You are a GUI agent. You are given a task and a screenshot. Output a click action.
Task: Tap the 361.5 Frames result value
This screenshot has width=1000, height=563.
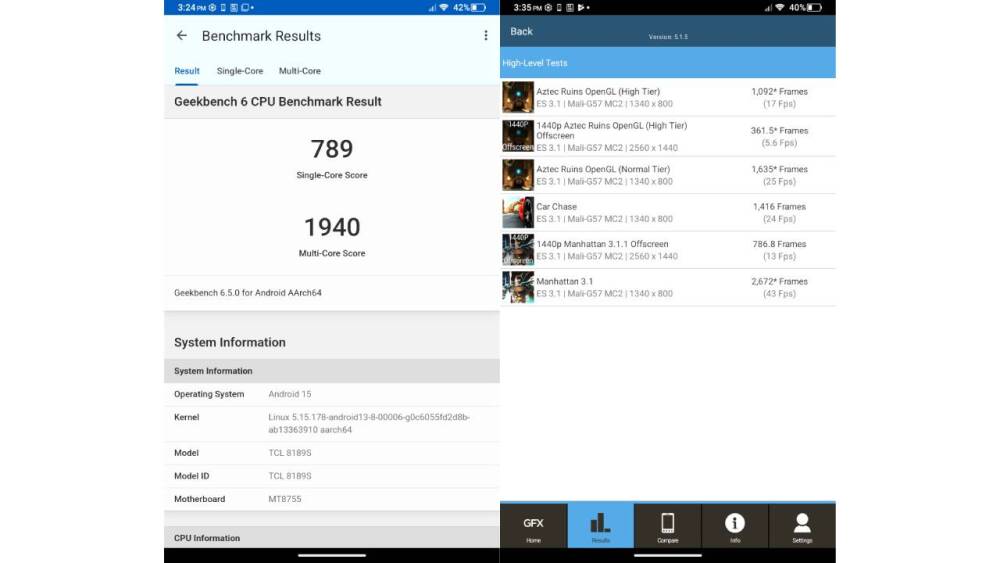click(779, 131)
